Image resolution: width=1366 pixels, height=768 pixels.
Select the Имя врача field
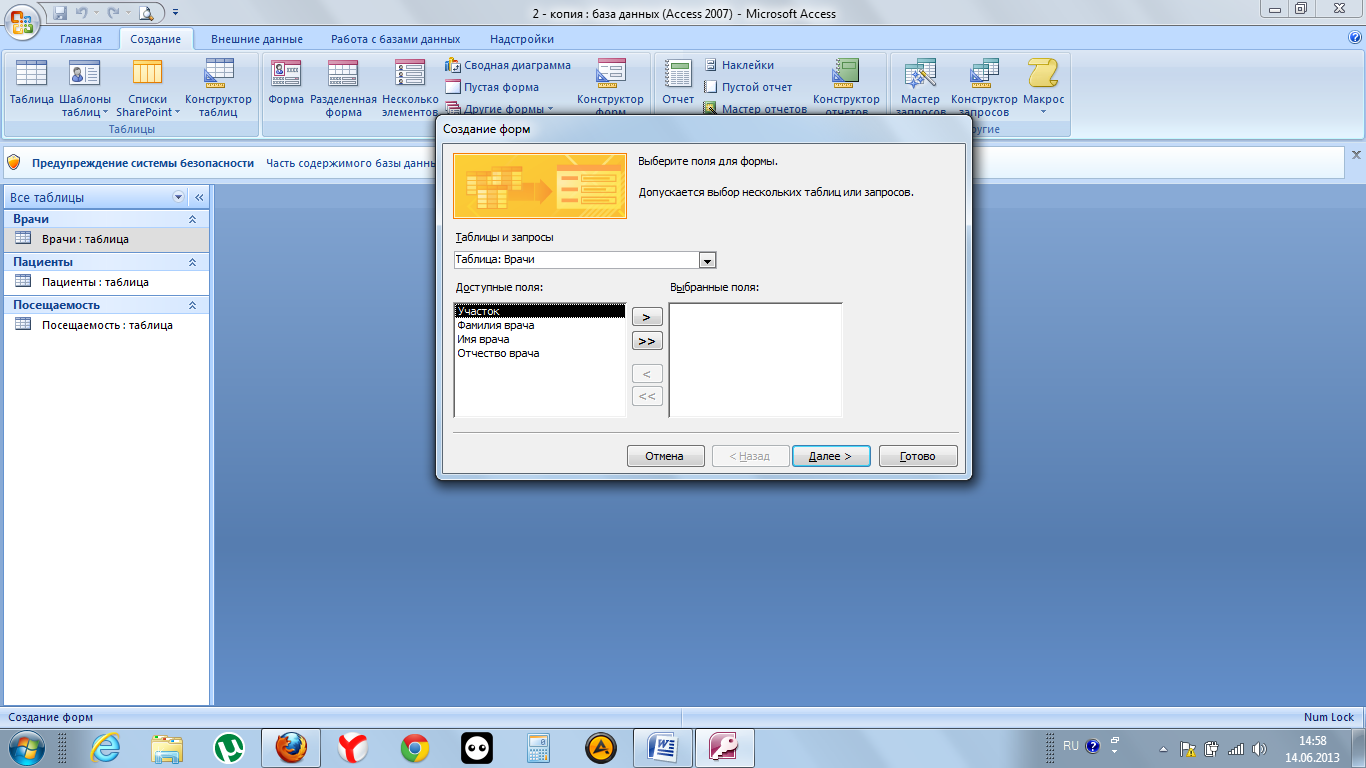pos(540,339)
